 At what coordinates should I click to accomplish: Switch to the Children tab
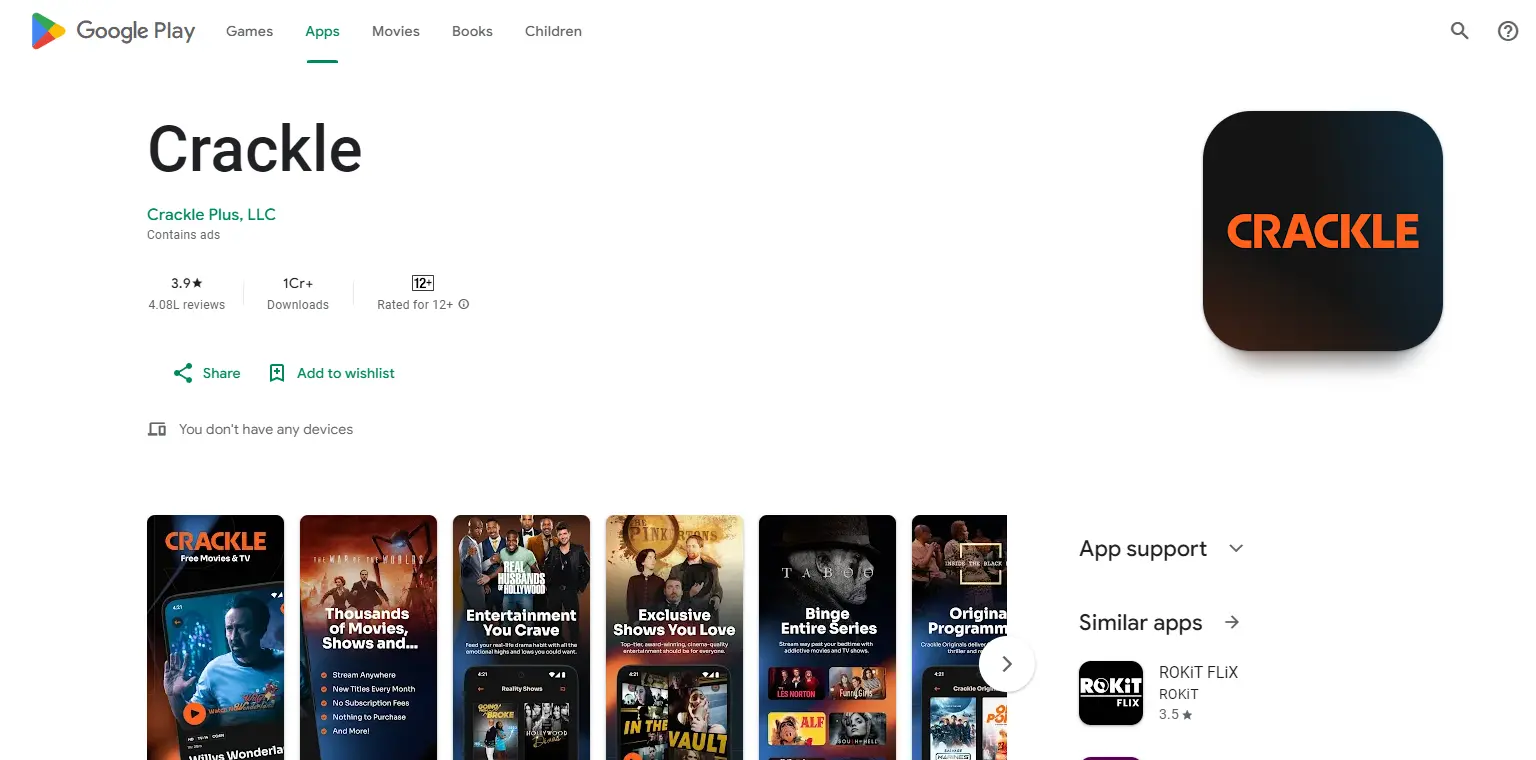coord(553,31)
